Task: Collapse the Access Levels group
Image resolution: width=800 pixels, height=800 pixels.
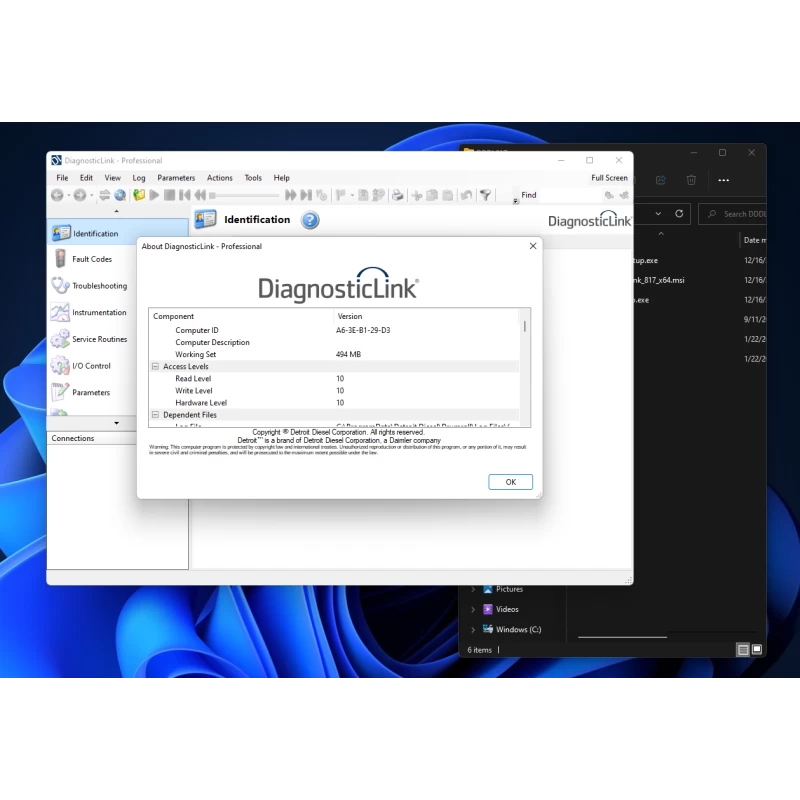Action: pos(155,366)
